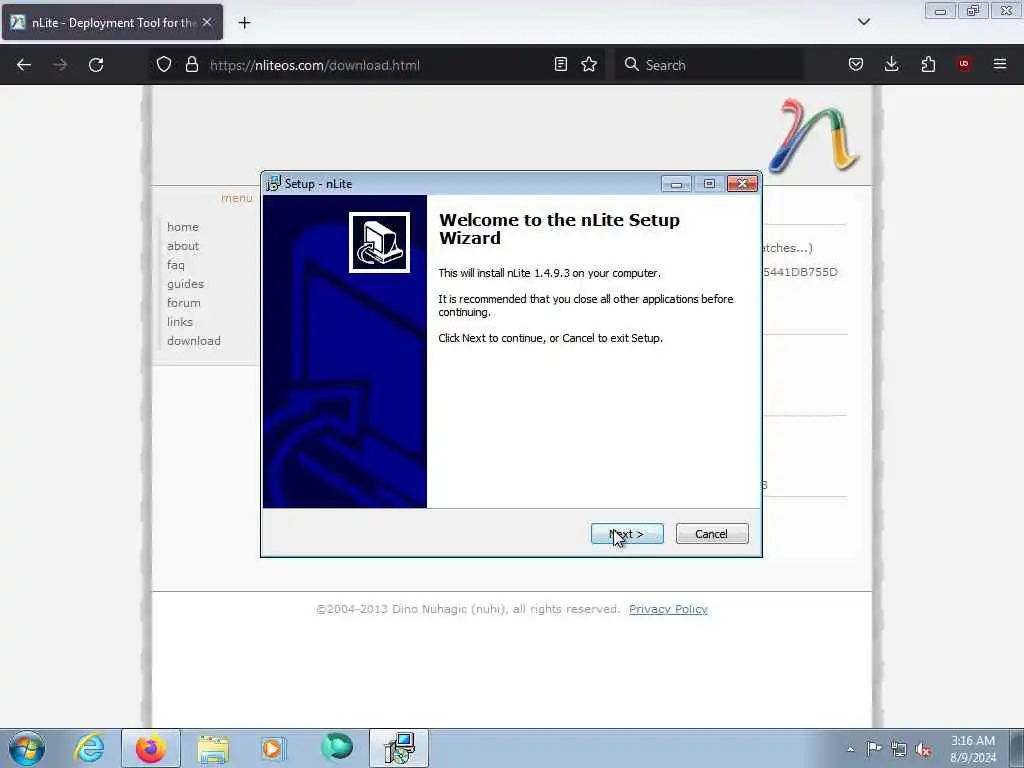
Task: Show hidden tray icons arrow
Action: [x=850, y=749]
